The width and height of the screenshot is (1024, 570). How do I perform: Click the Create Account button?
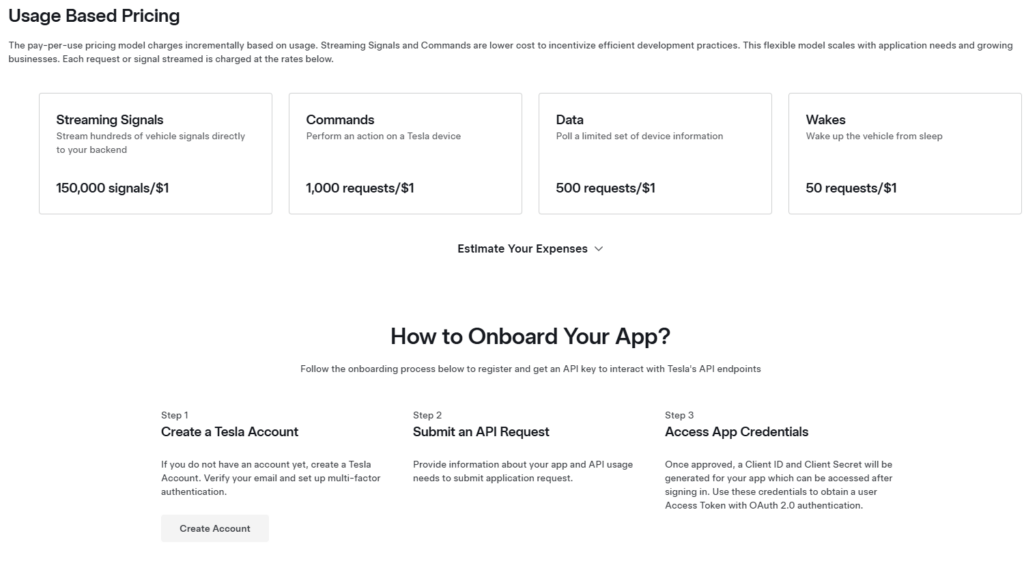(215, 528)
